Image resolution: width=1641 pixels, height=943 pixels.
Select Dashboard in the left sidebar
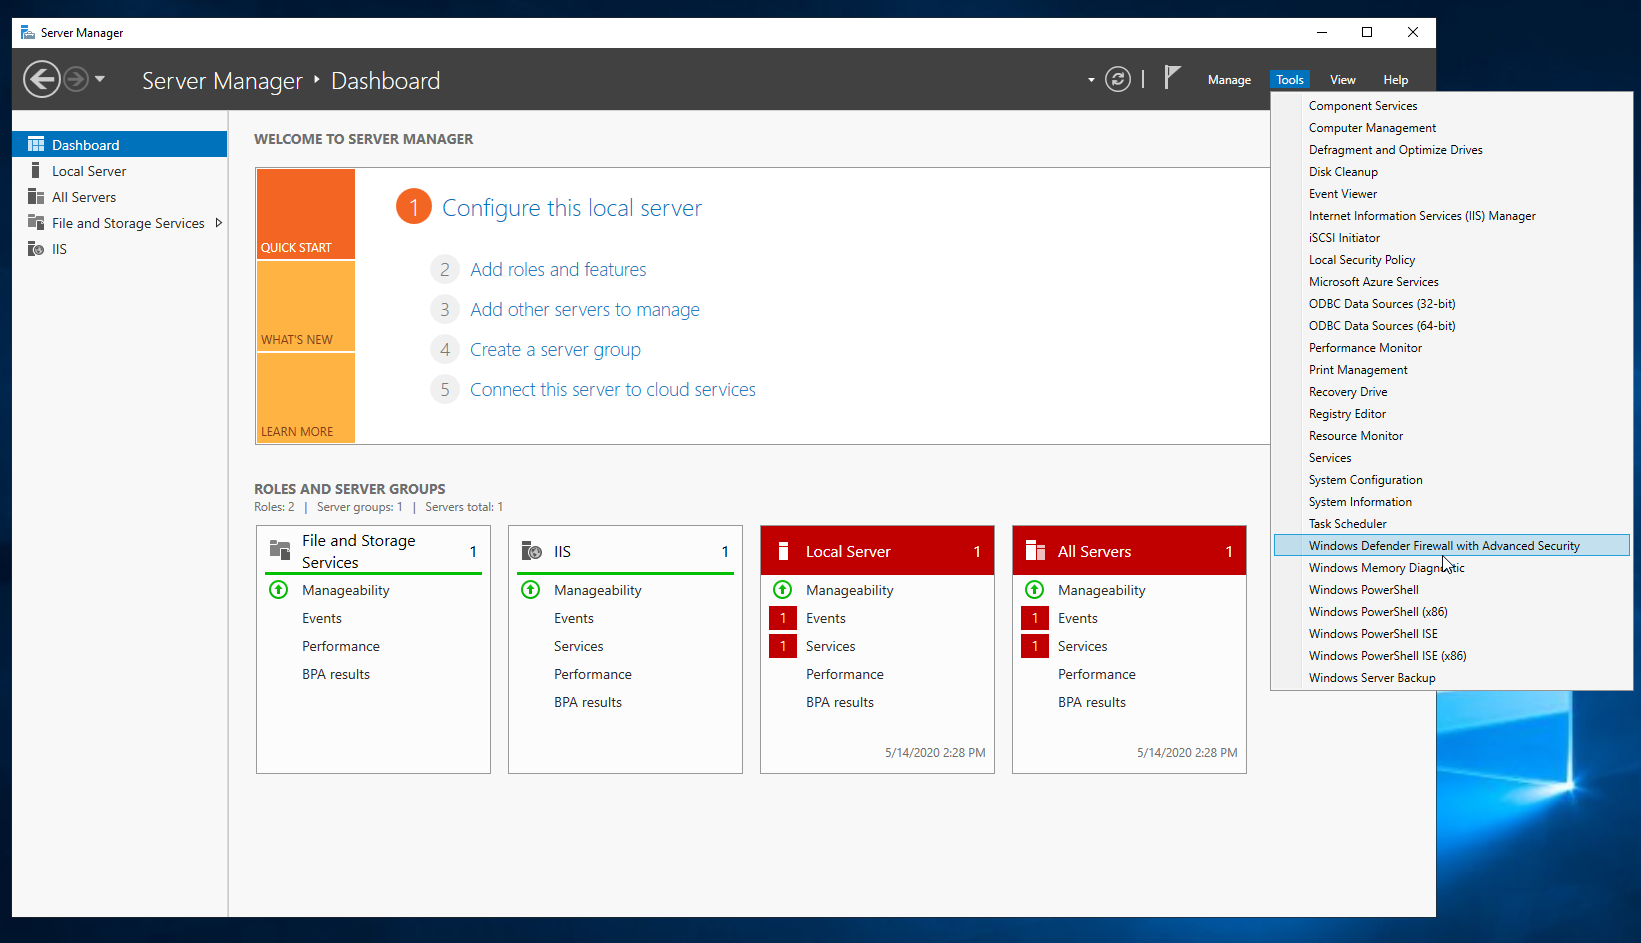click(84, 144)
